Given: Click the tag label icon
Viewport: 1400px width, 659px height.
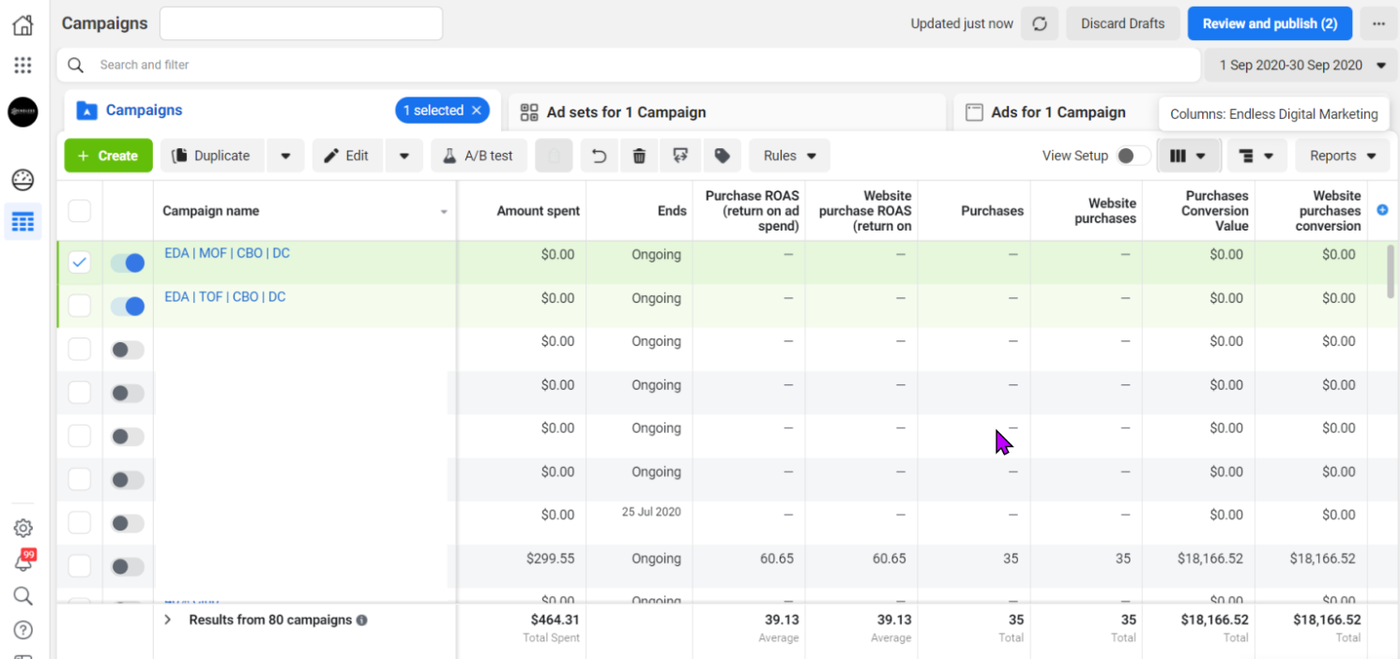Looking at the screenshot, I should click(x=722, y=156).
